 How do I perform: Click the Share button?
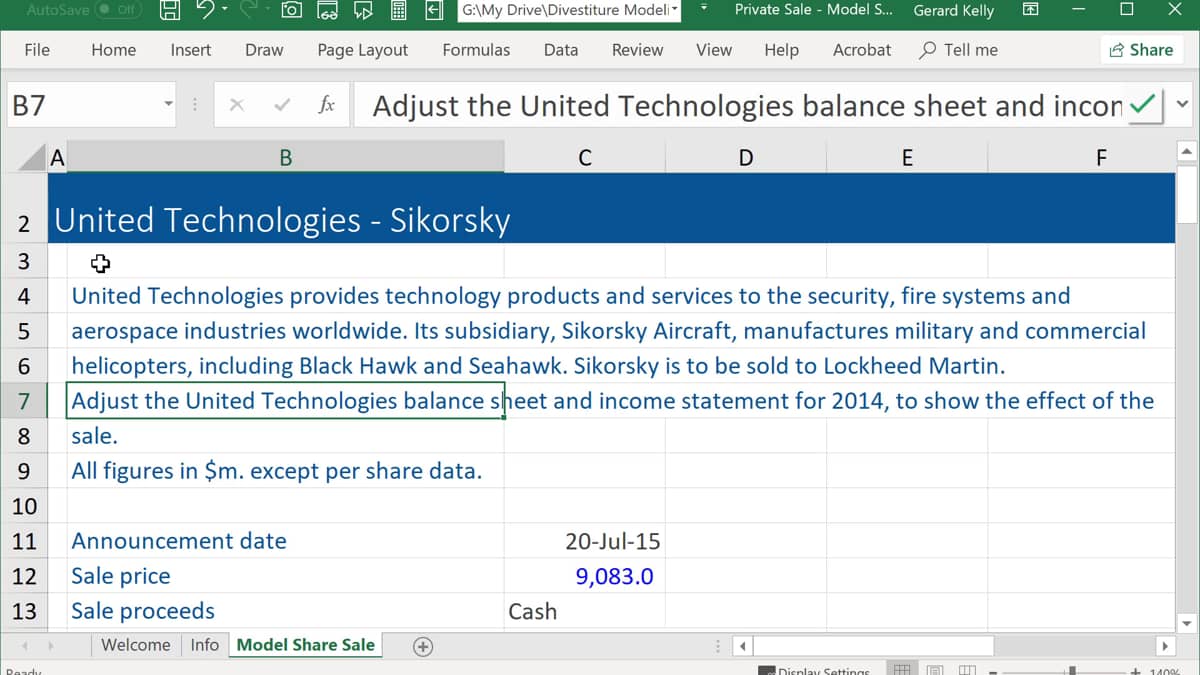pos(1141,50)
